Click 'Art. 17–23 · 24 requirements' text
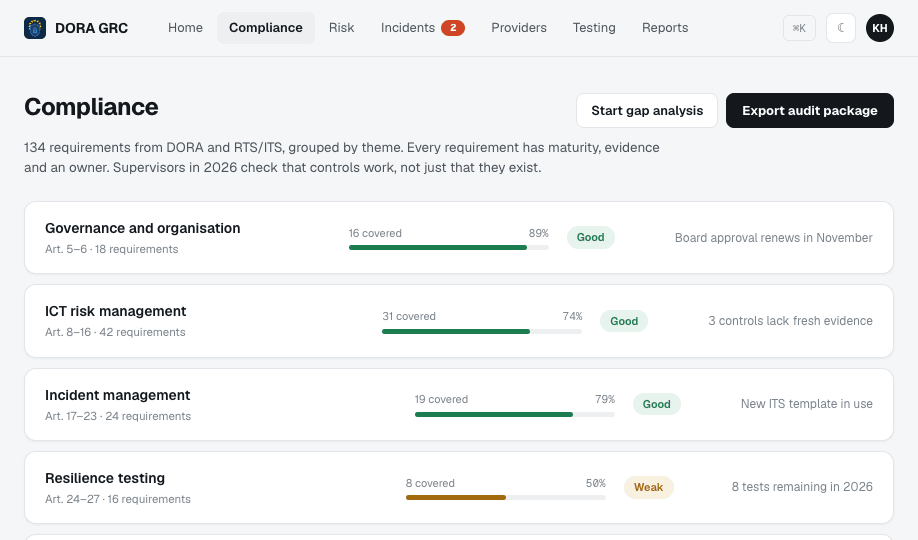 118,416
